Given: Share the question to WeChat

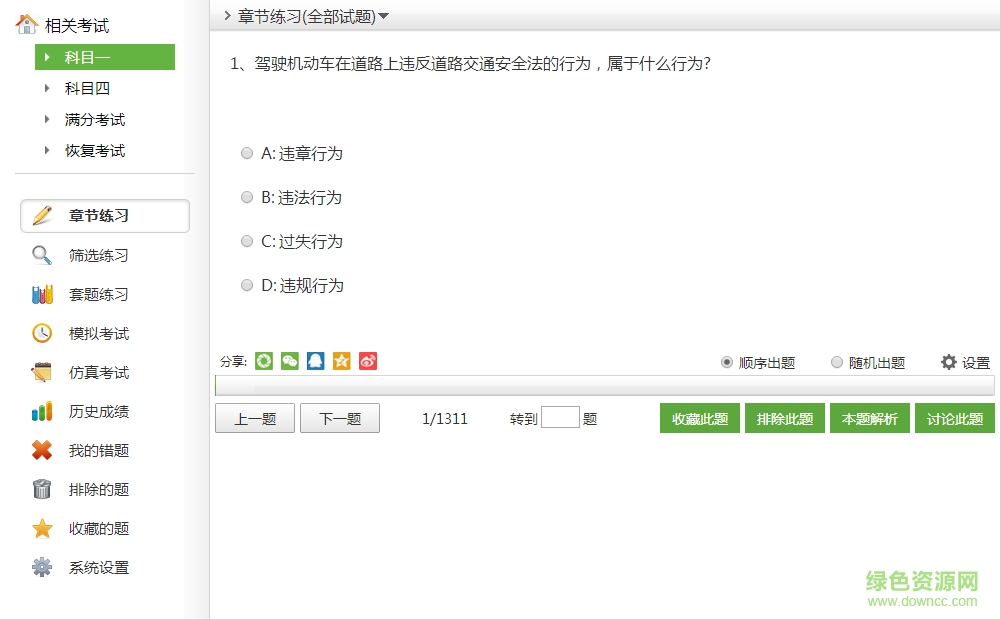Looking at the screenshot, I should (x=289, y=361).
